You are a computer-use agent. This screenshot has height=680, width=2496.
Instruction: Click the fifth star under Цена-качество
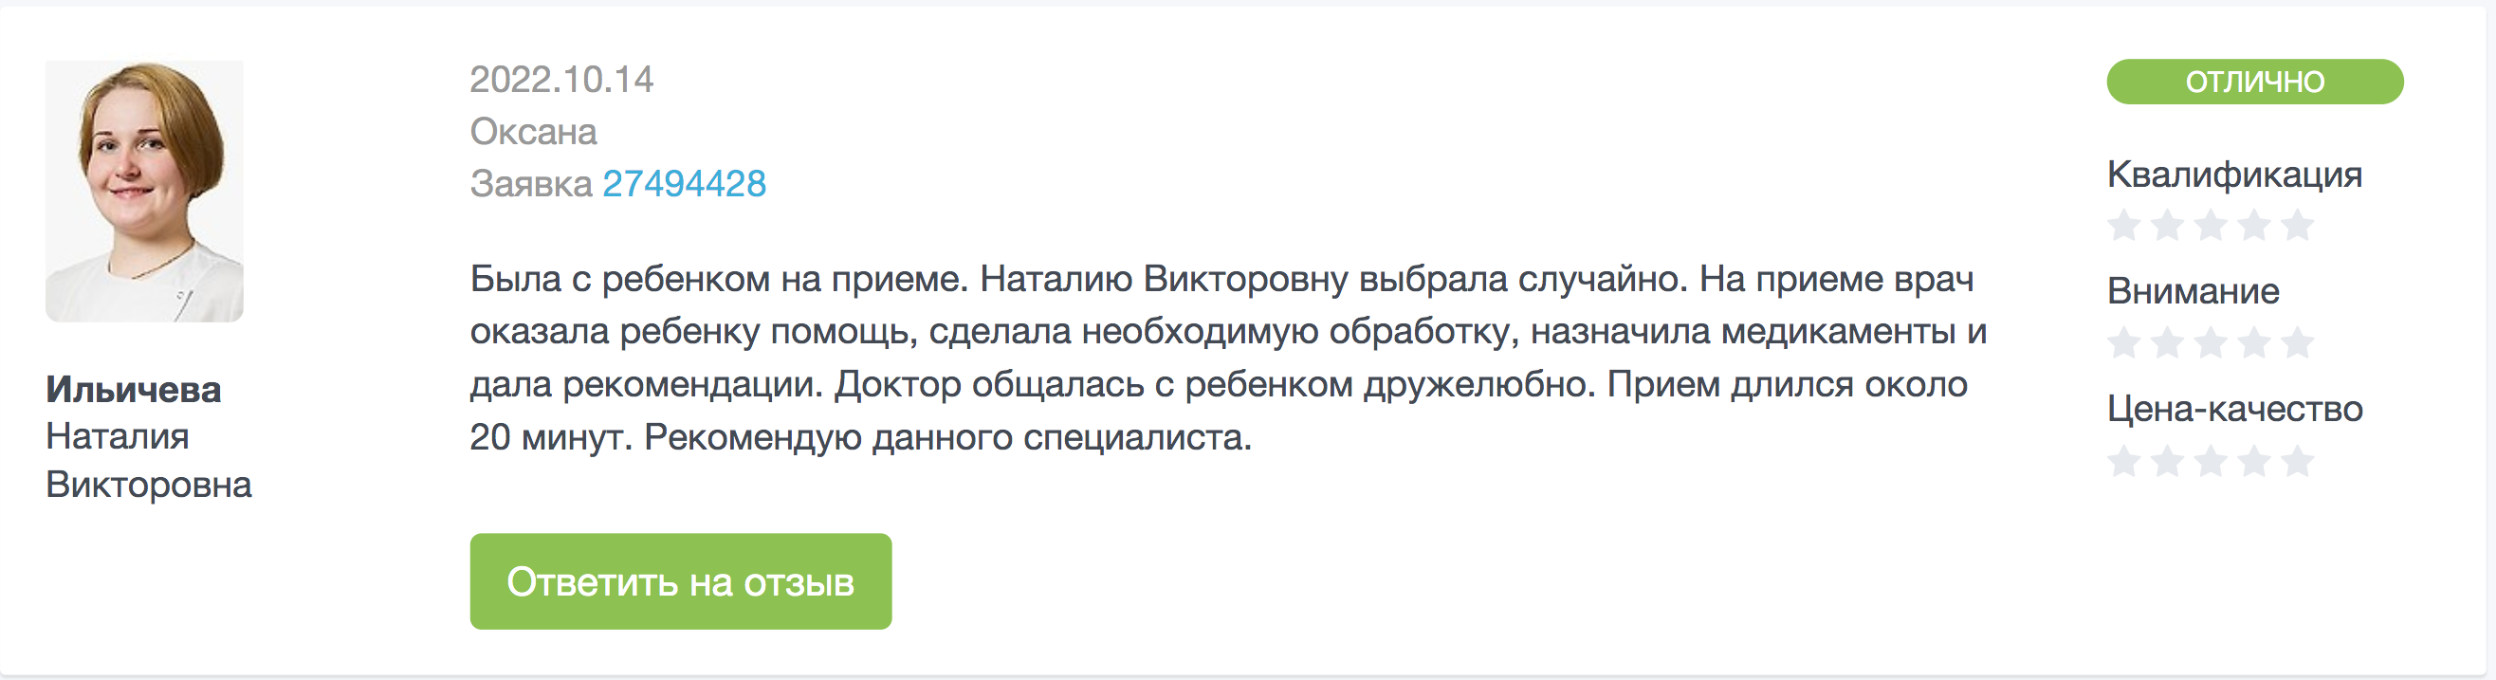click(x=2298, y=461)
